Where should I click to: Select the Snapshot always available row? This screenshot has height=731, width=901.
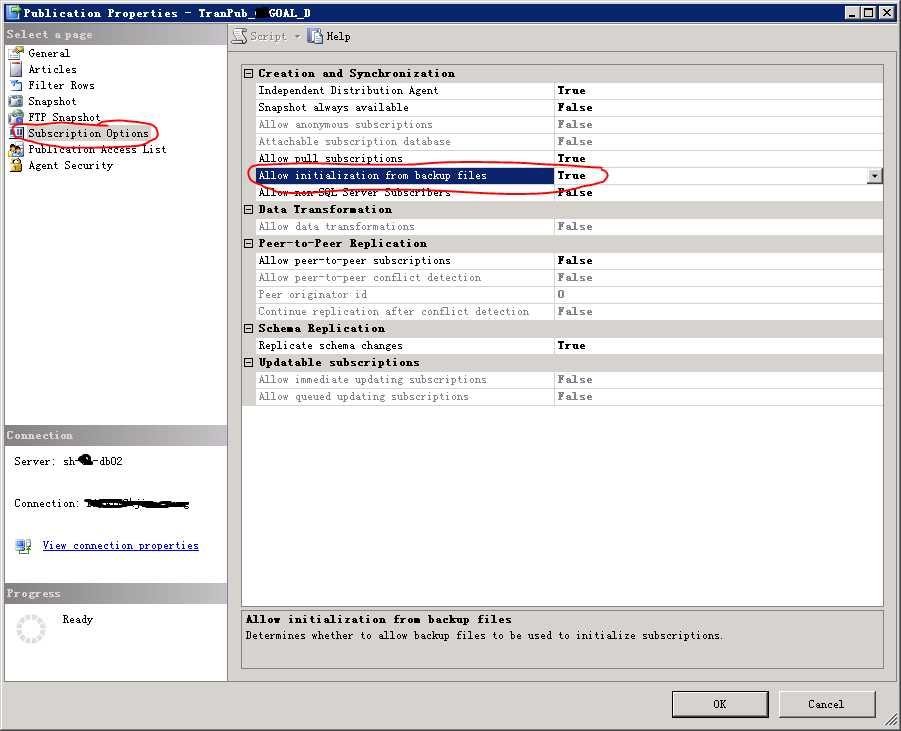click(569, 107)
